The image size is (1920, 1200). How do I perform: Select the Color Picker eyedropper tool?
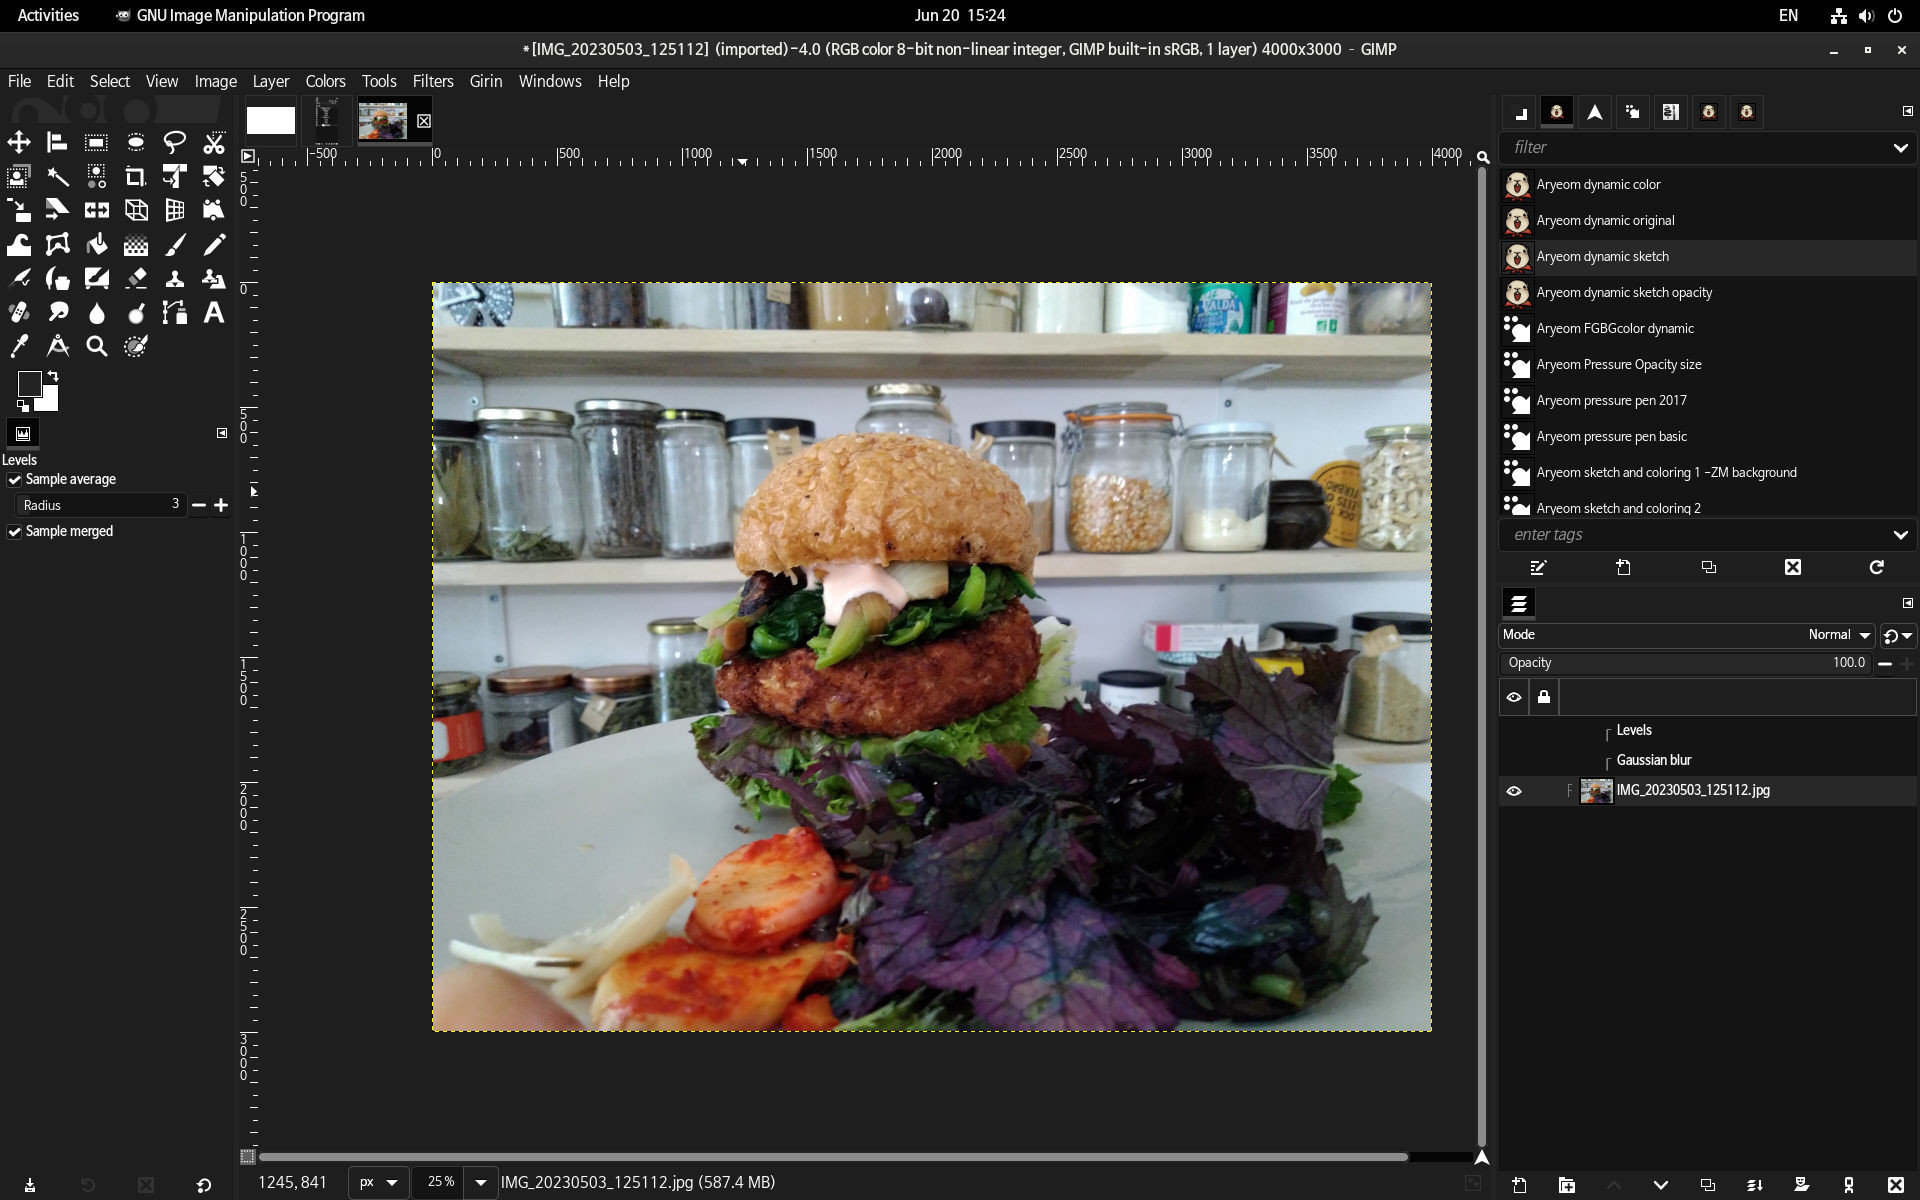tap(19, 346)
